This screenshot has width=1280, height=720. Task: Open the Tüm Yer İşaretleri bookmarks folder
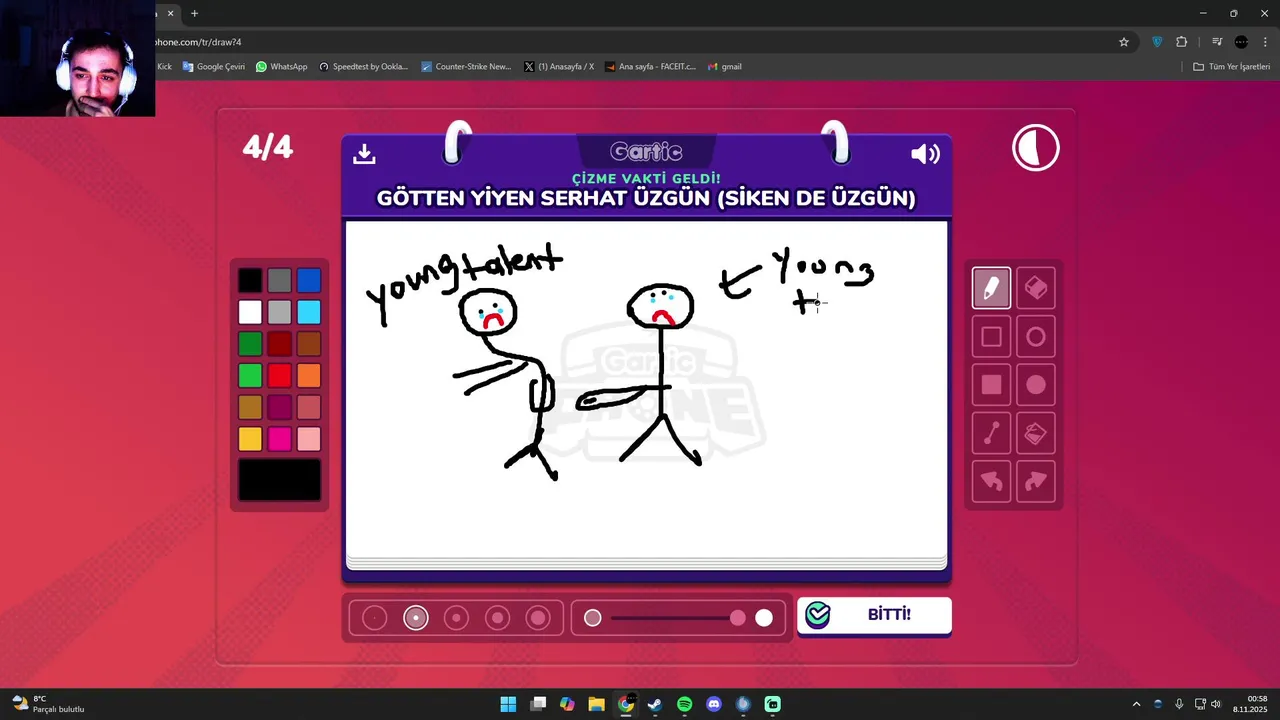(x=1231, y=67)
